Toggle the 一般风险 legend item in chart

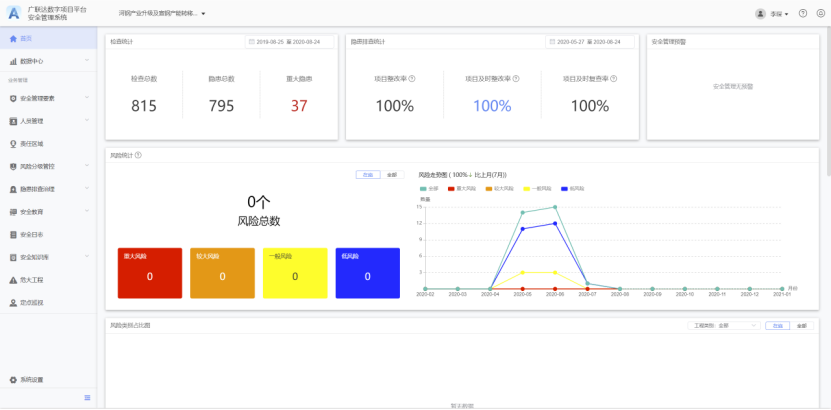[537, 188]
